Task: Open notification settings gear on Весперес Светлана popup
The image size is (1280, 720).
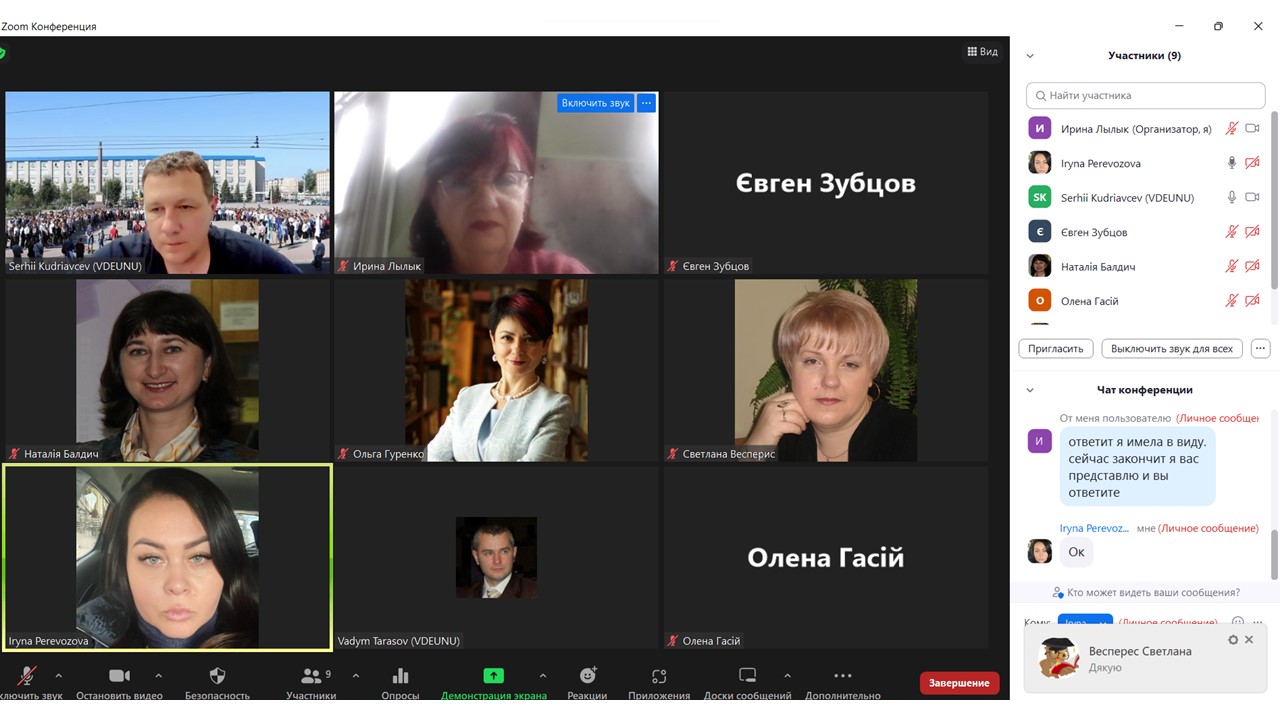Action: (1233, 640)
